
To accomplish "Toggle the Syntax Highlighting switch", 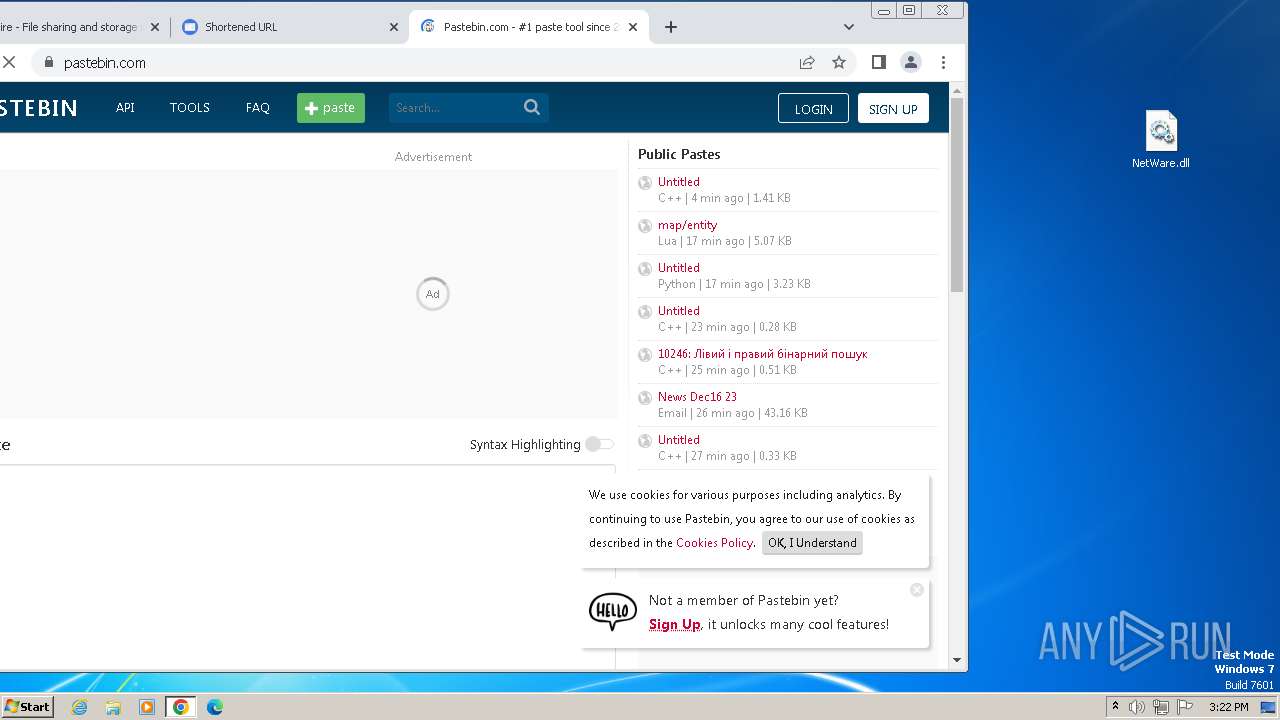I will 600,444.
